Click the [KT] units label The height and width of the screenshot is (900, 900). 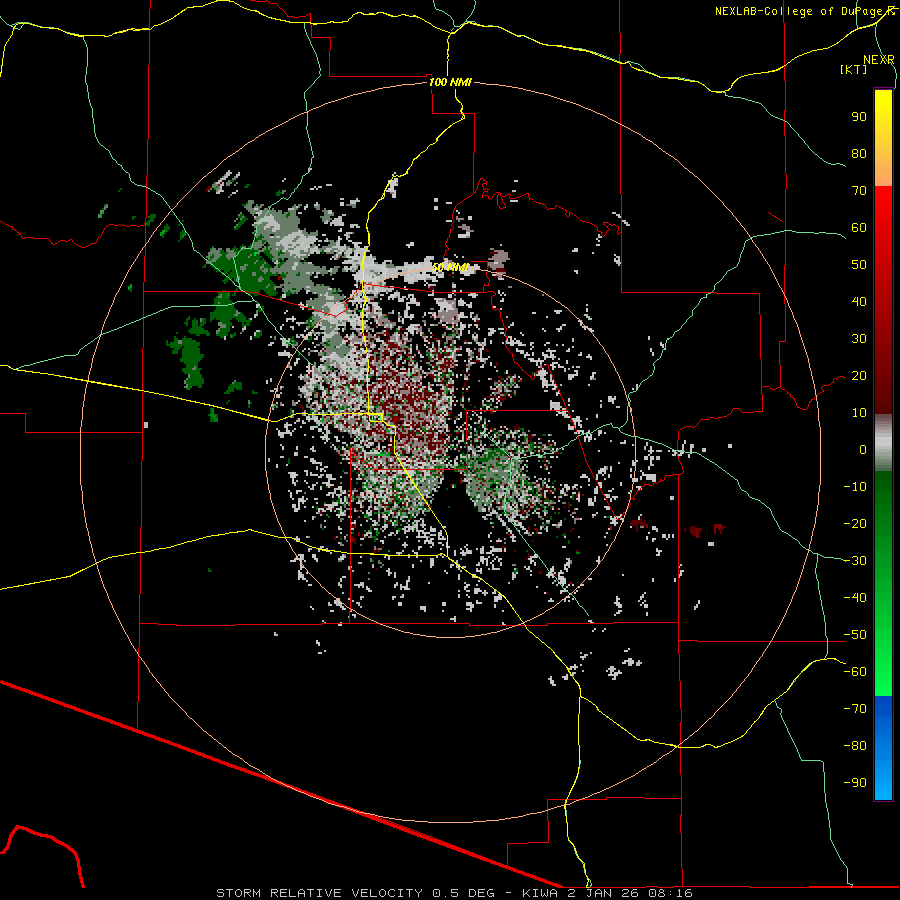853,69
